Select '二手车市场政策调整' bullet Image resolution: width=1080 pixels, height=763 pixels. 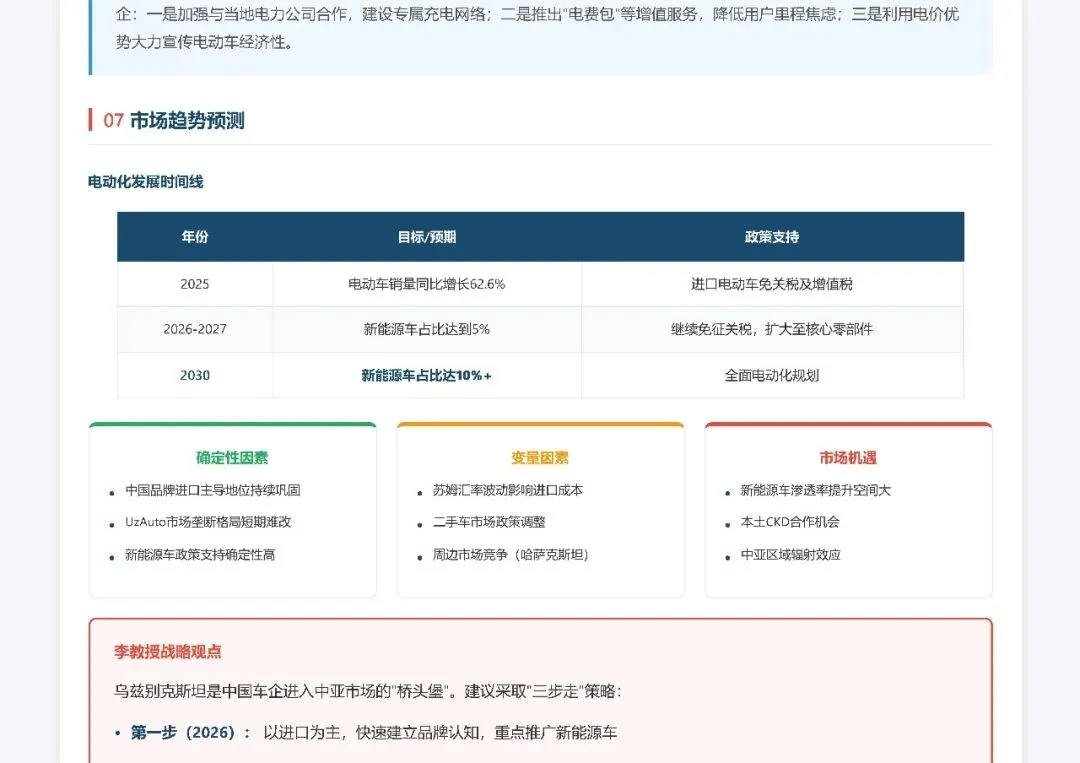coord(489,522)
